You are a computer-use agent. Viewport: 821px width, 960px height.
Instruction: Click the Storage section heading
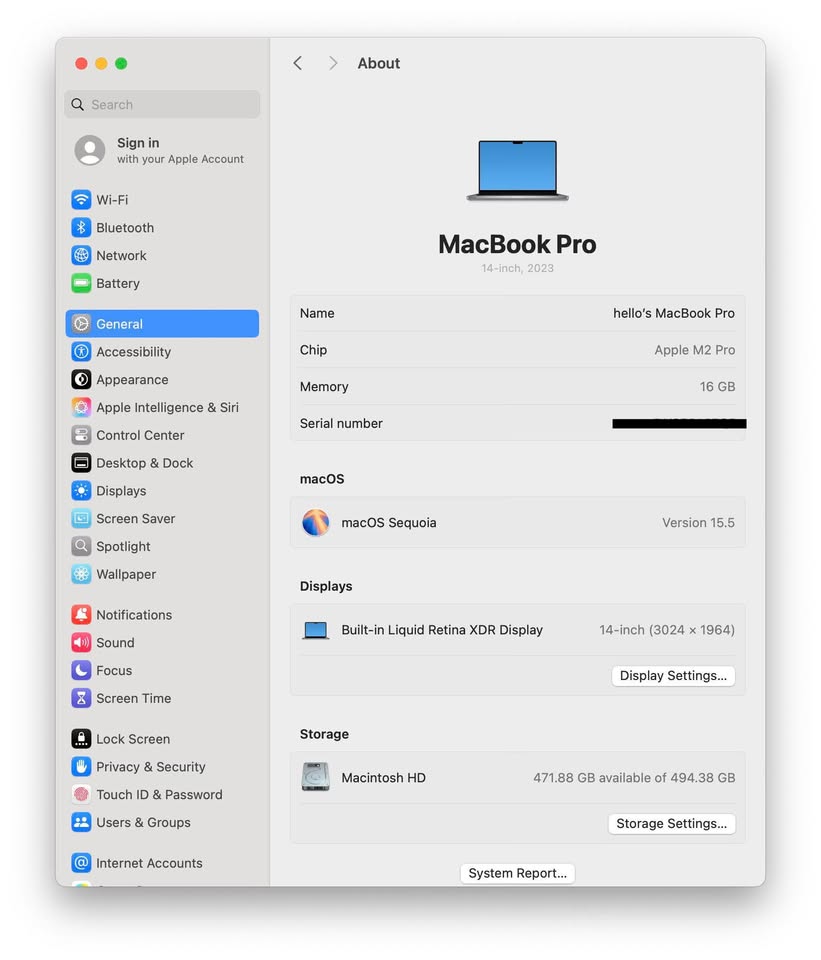coord(324,733)
